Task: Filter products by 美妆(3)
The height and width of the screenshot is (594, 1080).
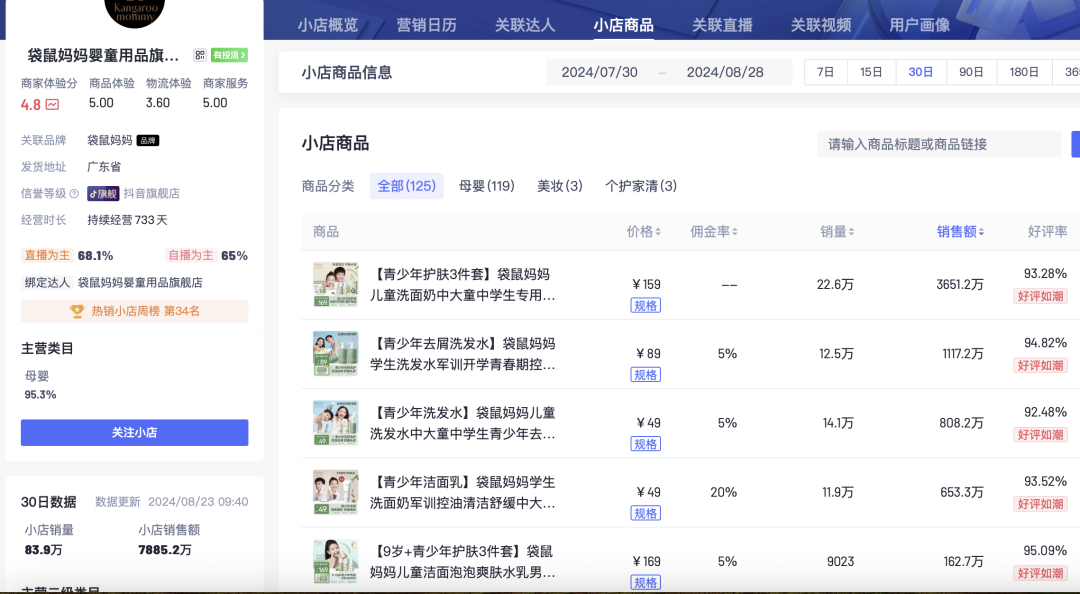Action: 559,186
